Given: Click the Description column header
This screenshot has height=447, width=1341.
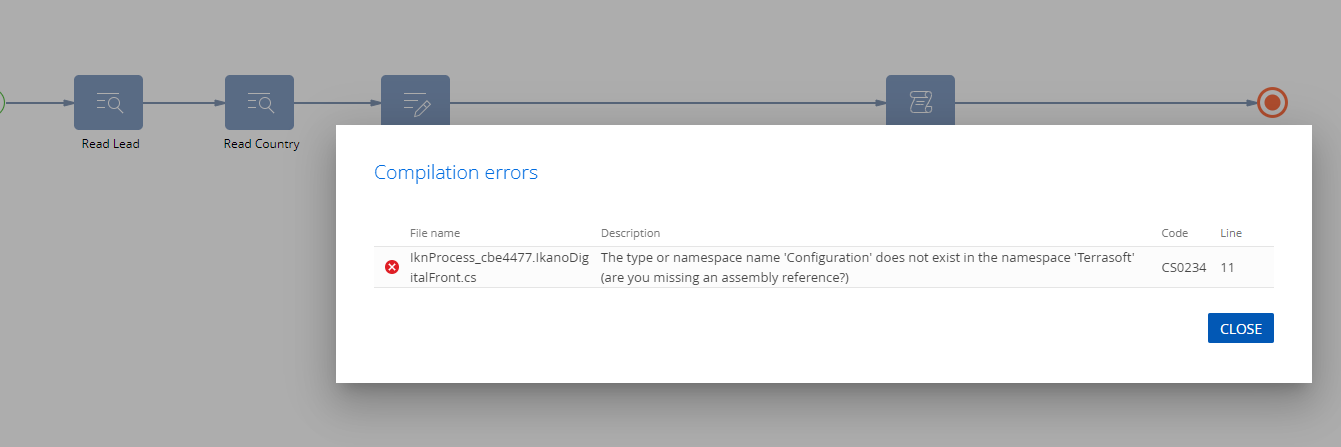Looking at the screenshot, I should (630, 233).
